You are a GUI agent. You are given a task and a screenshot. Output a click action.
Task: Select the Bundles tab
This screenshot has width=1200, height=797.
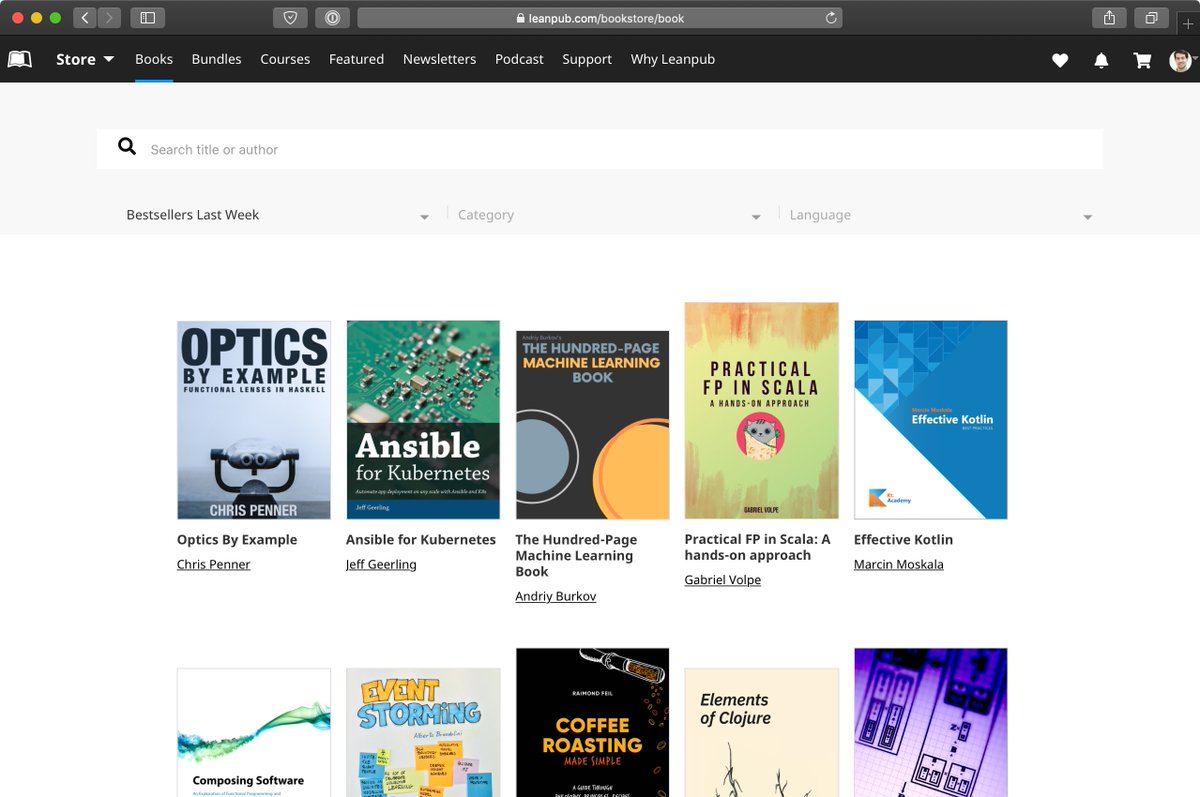pos(216,59)
